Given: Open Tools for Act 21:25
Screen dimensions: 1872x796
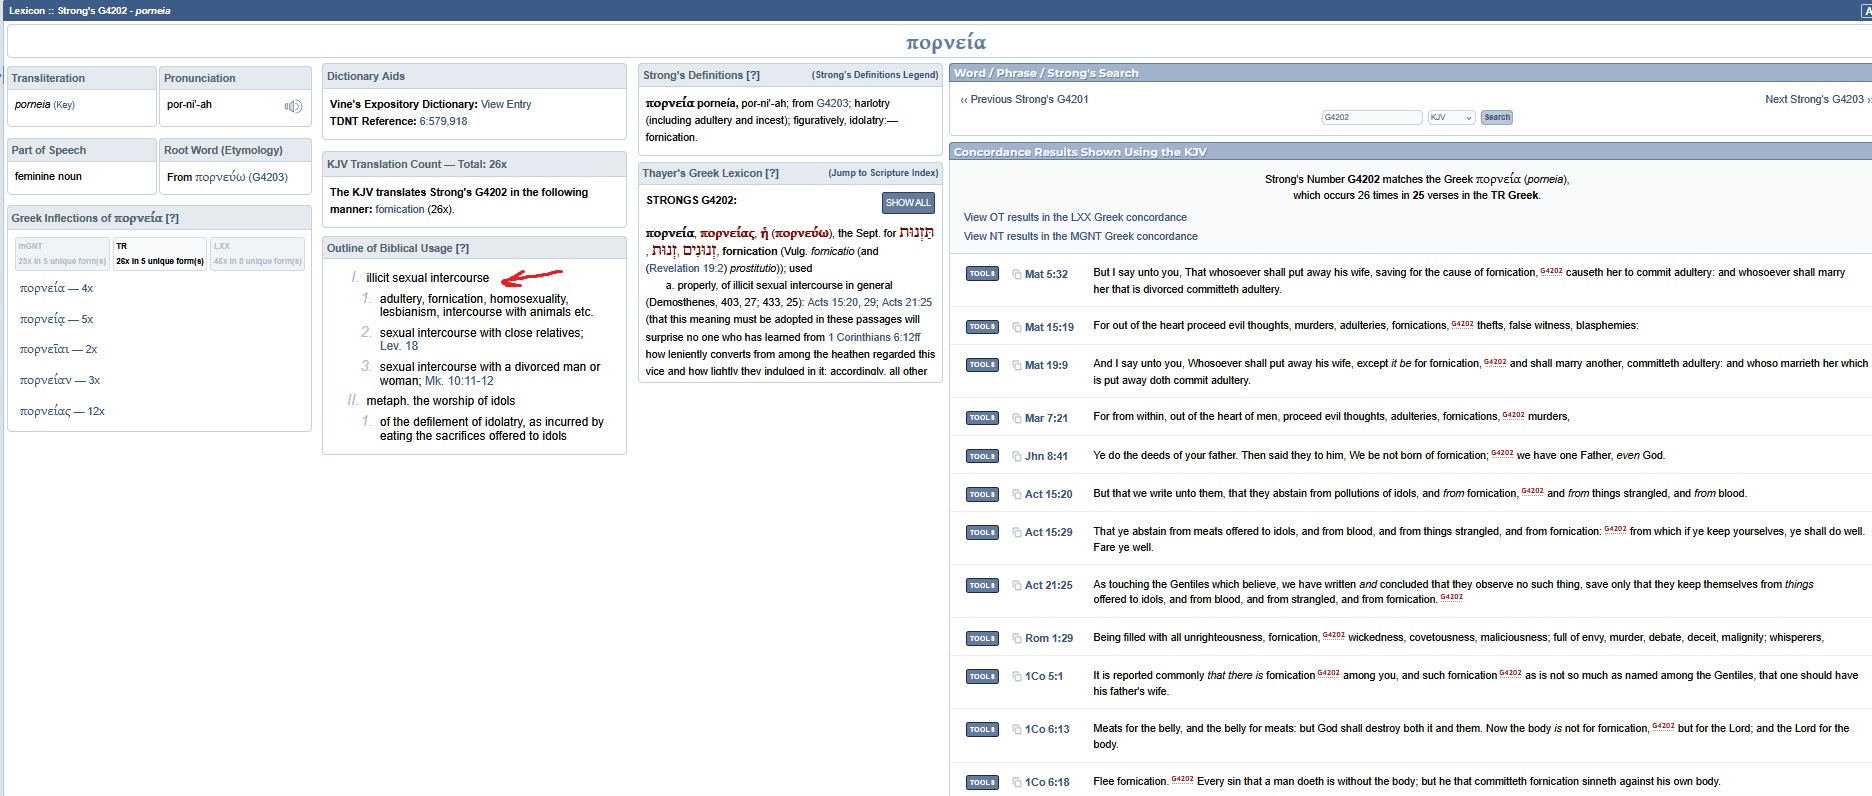Looking at the screenshot, I should pos(982,584).
